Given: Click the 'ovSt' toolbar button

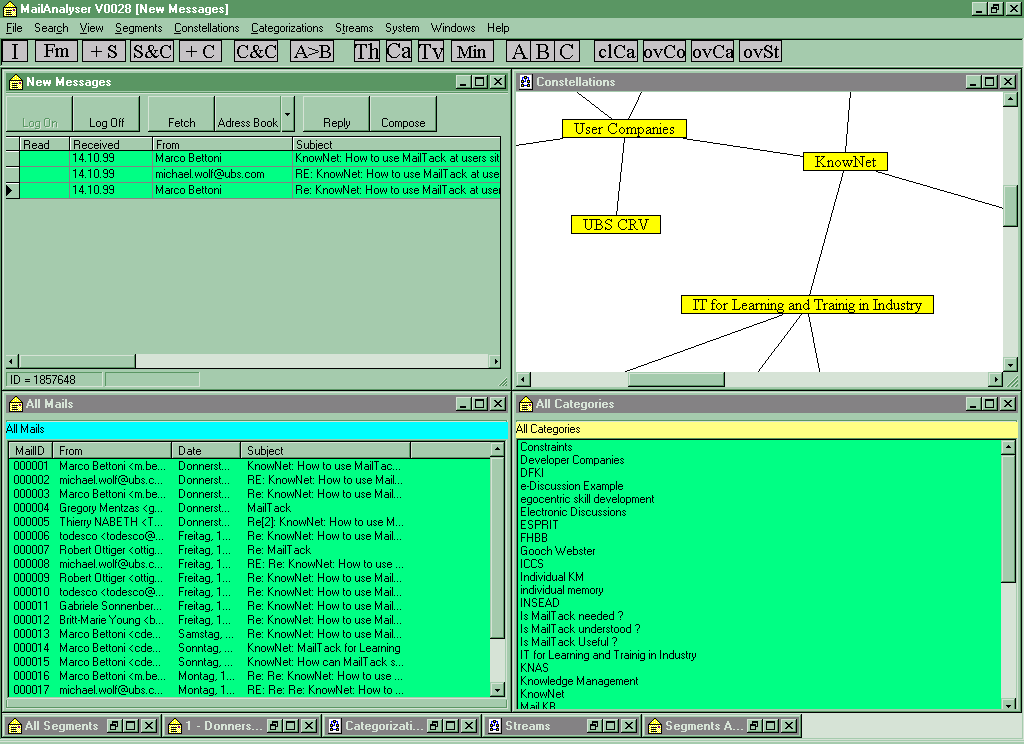Looking at the screenshot, I should pos(761,51).
